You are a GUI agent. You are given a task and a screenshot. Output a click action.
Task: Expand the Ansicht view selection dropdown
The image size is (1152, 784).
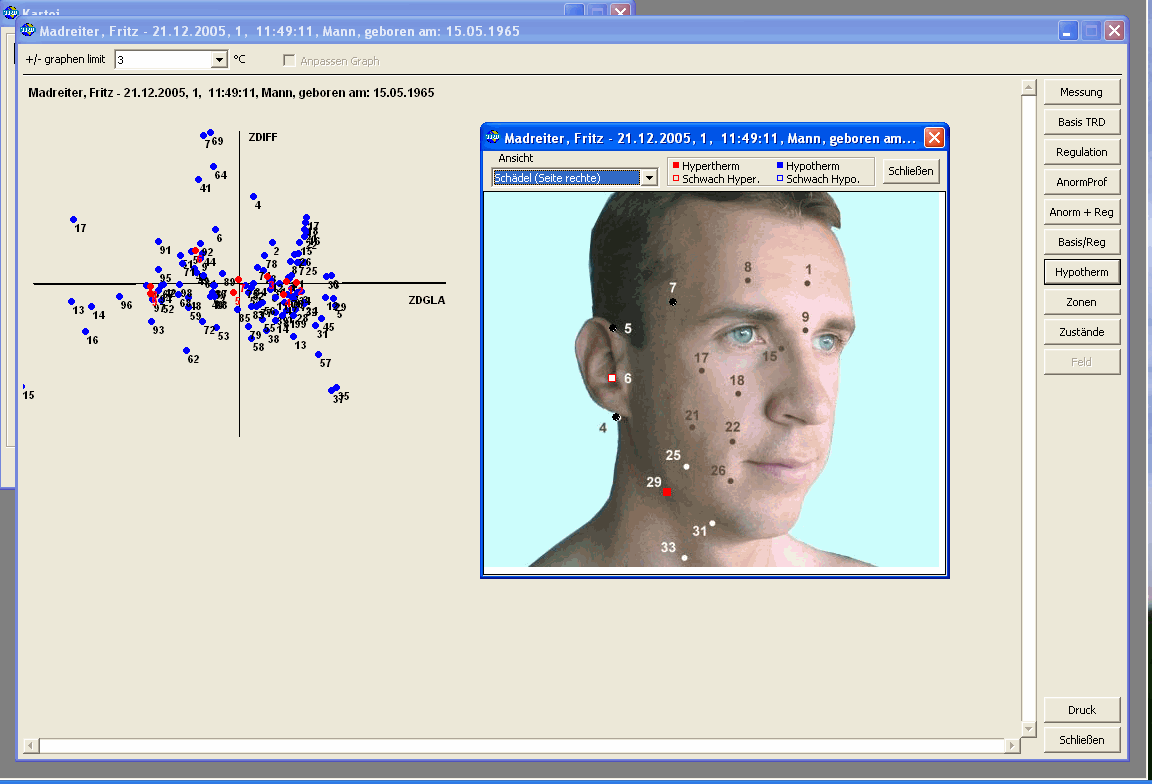point(649,178)
